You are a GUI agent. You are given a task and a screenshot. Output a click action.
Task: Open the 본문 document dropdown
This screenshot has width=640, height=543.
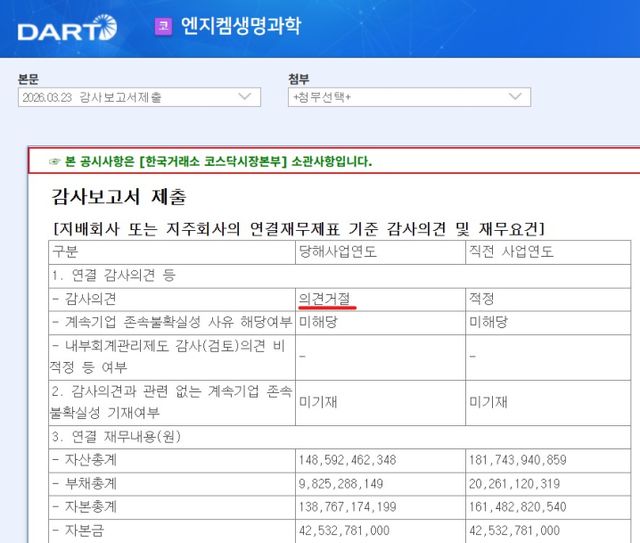(x=139, y=97)
